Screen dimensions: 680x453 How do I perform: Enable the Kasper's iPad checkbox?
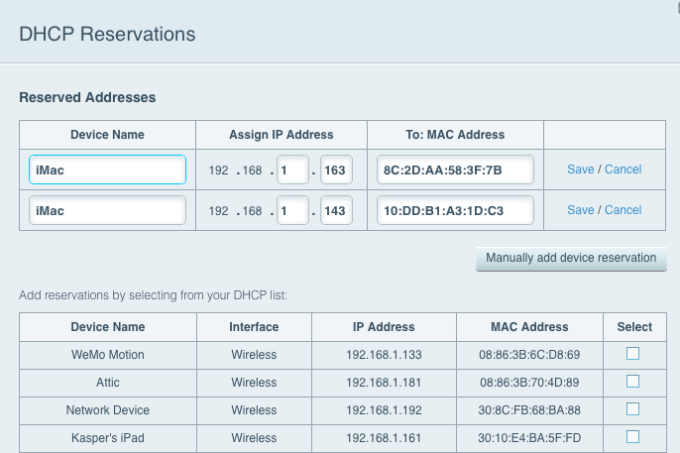click(633, 437)
